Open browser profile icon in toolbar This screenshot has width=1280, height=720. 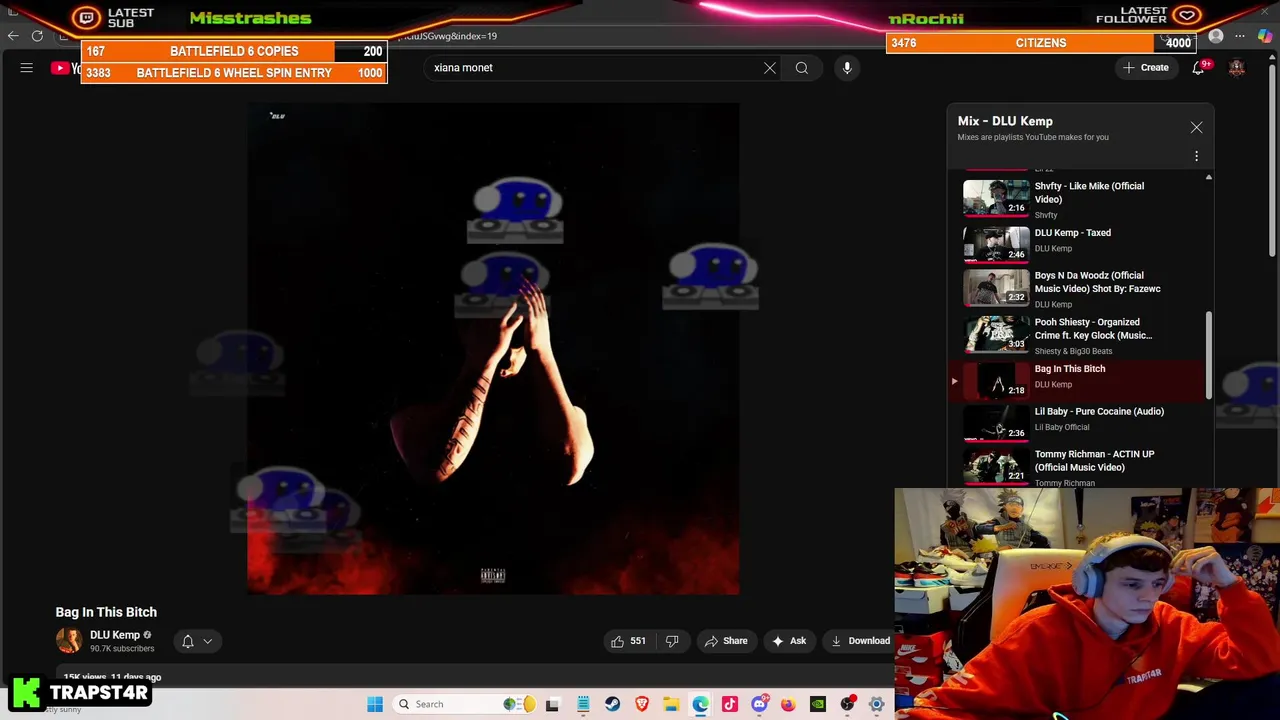click(x=1216, y=36)
